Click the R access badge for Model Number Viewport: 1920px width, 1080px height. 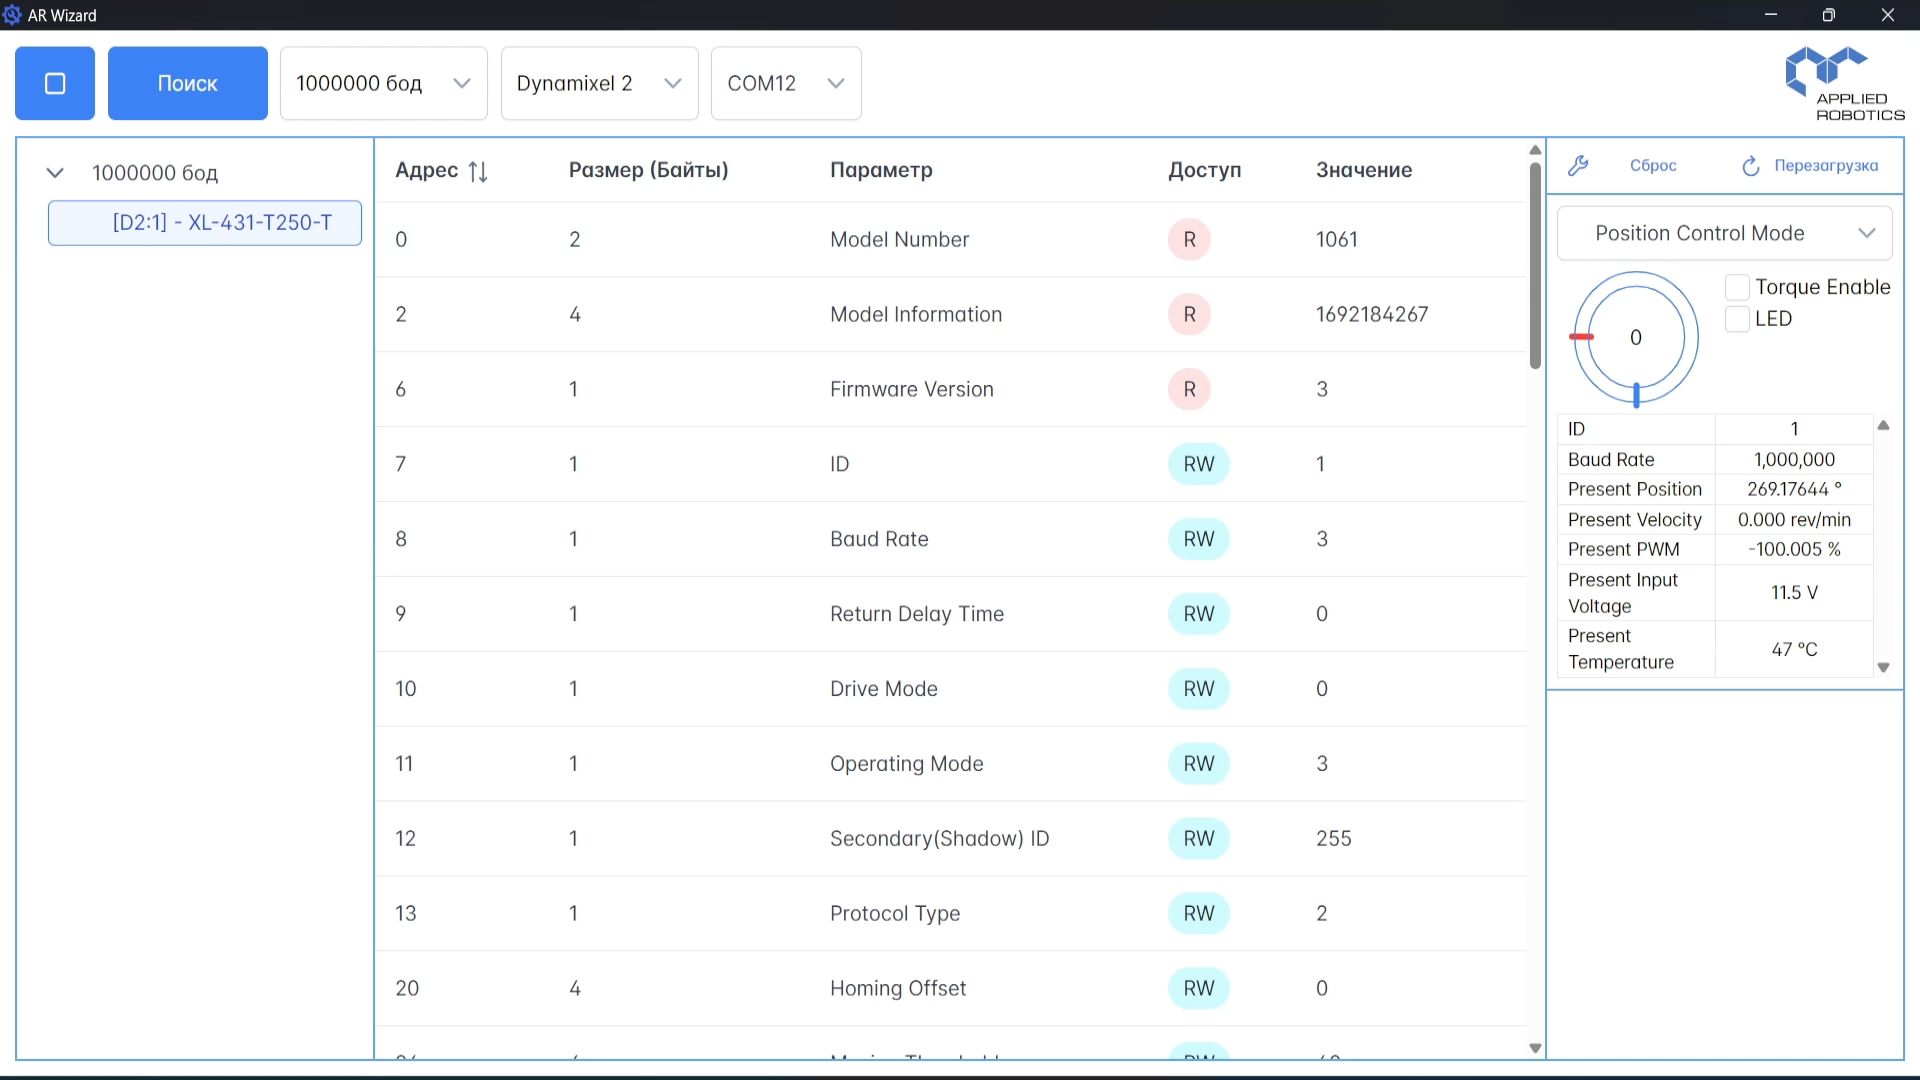point(1189,240)
